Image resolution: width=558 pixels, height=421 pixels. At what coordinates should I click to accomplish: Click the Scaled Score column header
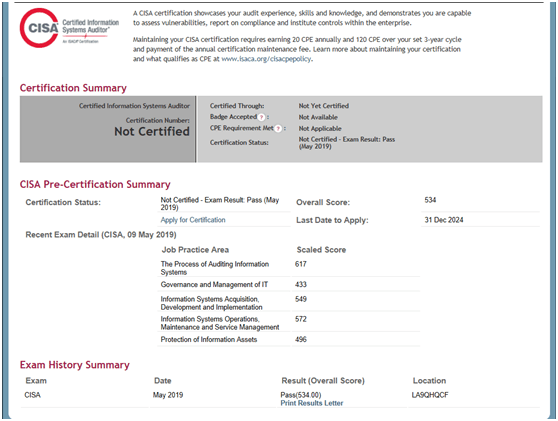321,250
